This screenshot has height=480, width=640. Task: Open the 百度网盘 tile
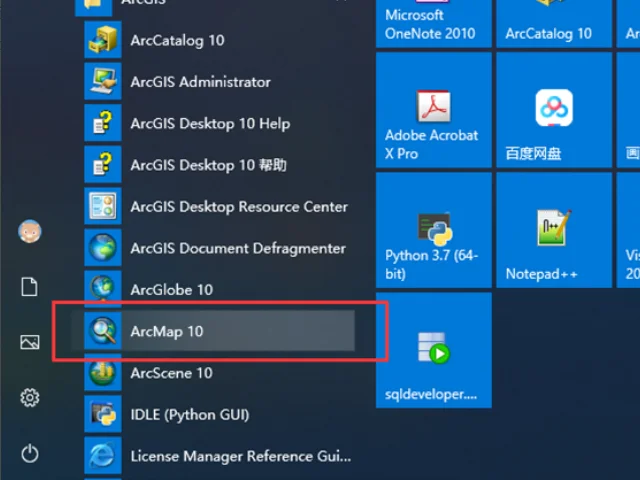click(553, 110)
